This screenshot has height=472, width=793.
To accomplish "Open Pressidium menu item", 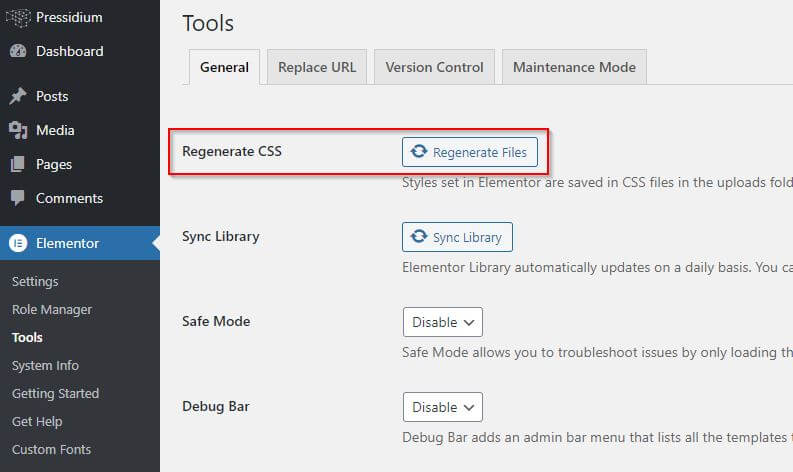I will pyautogui.click(x=80, y=18).
